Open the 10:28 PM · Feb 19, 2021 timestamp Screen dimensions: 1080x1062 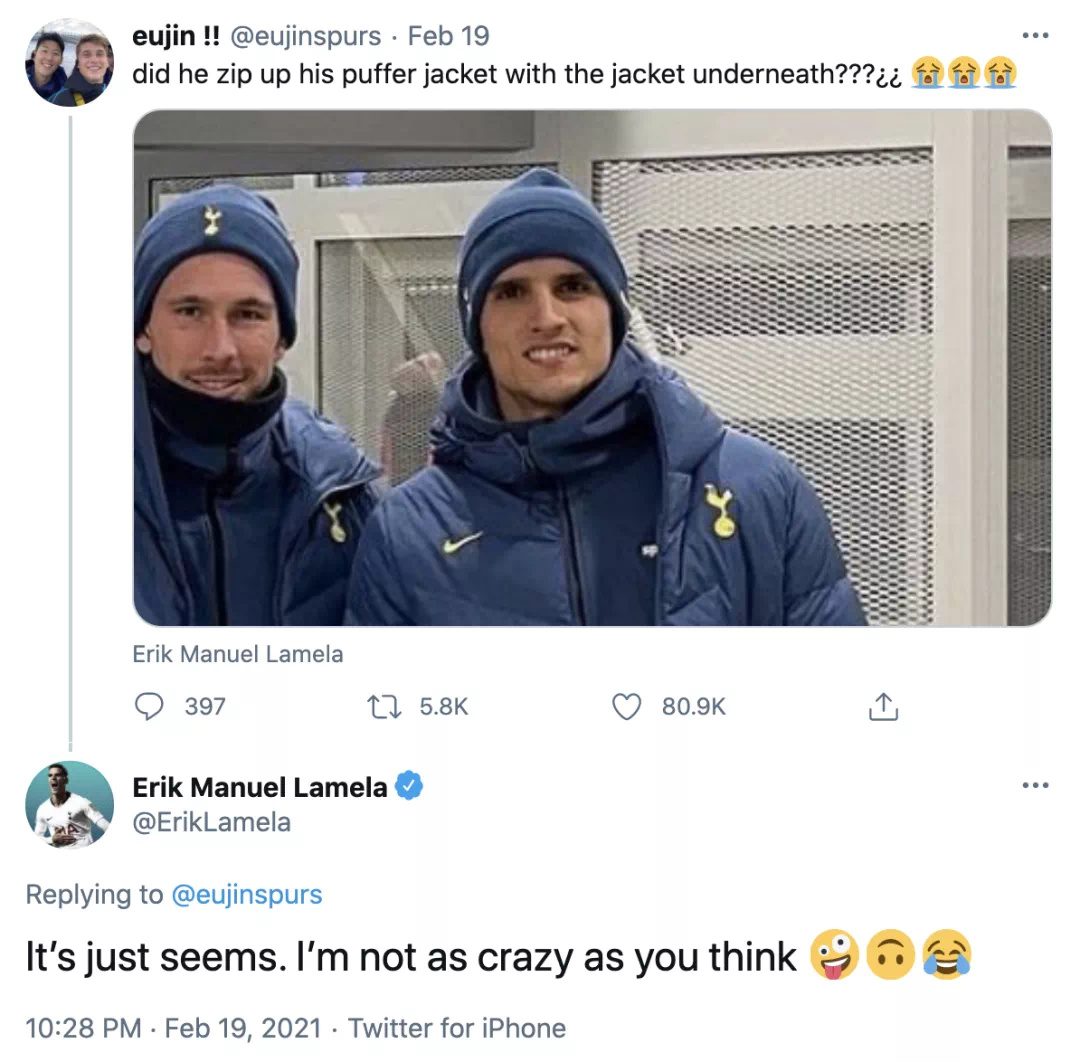pyautogui.click(x=174, y=1028)
